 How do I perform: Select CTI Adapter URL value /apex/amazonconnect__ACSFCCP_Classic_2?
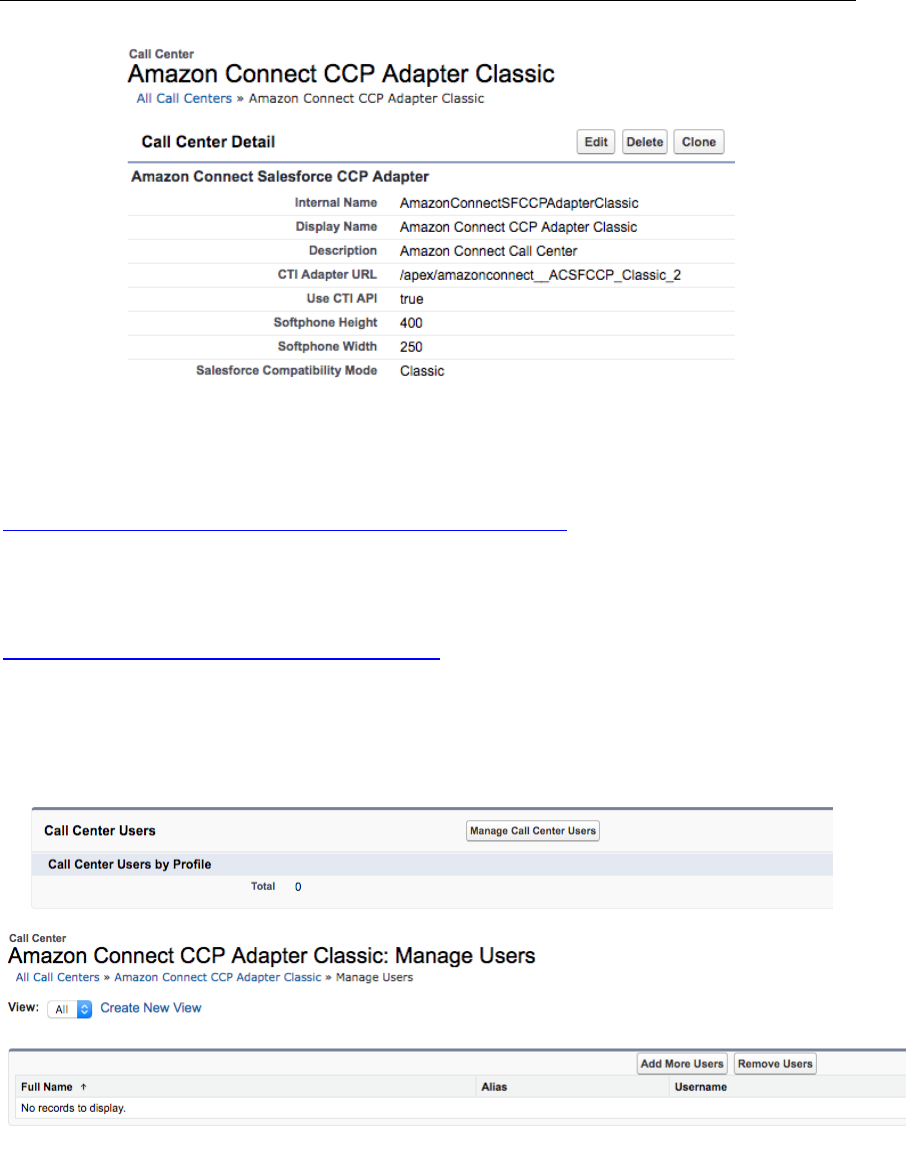[540, 275]
